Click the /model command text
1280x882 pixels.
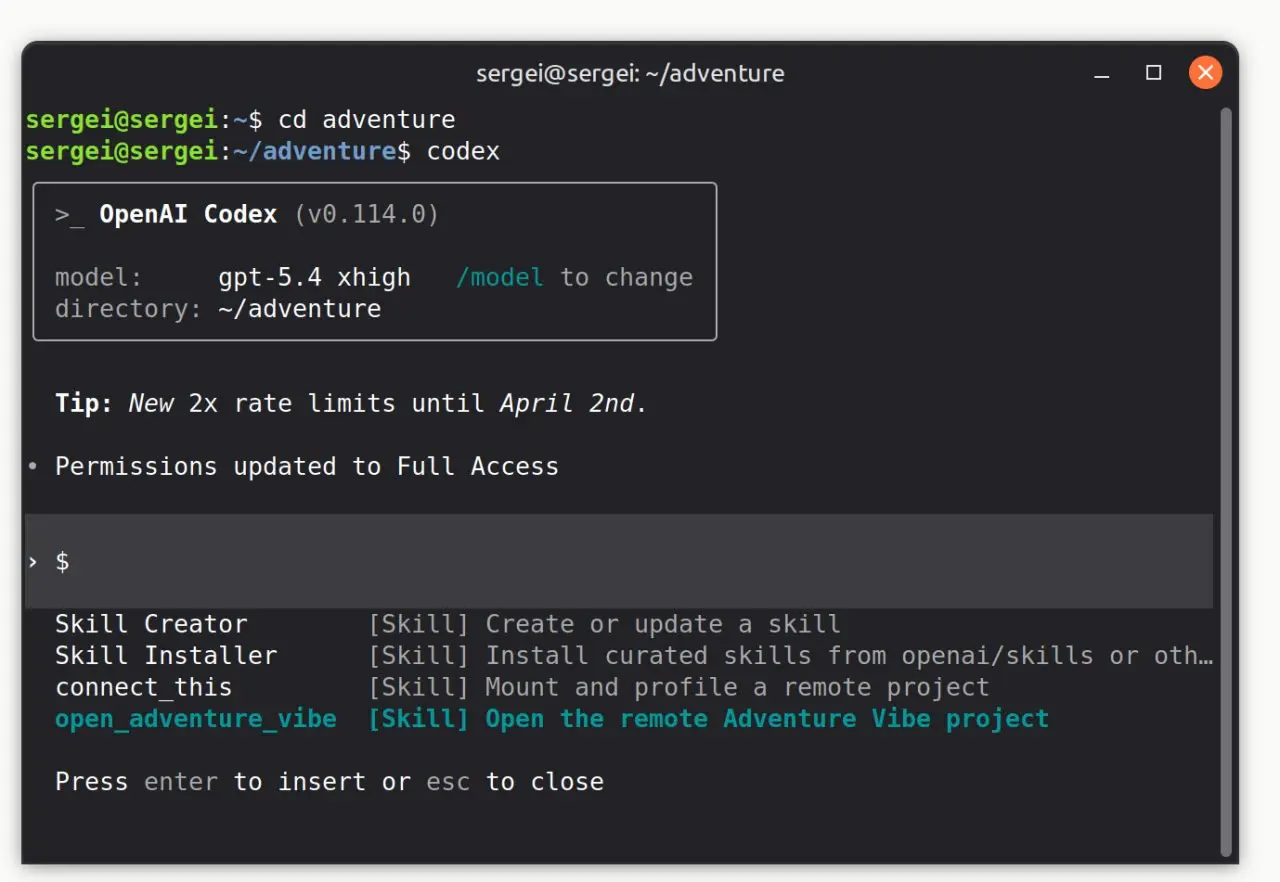pos(500,278)
